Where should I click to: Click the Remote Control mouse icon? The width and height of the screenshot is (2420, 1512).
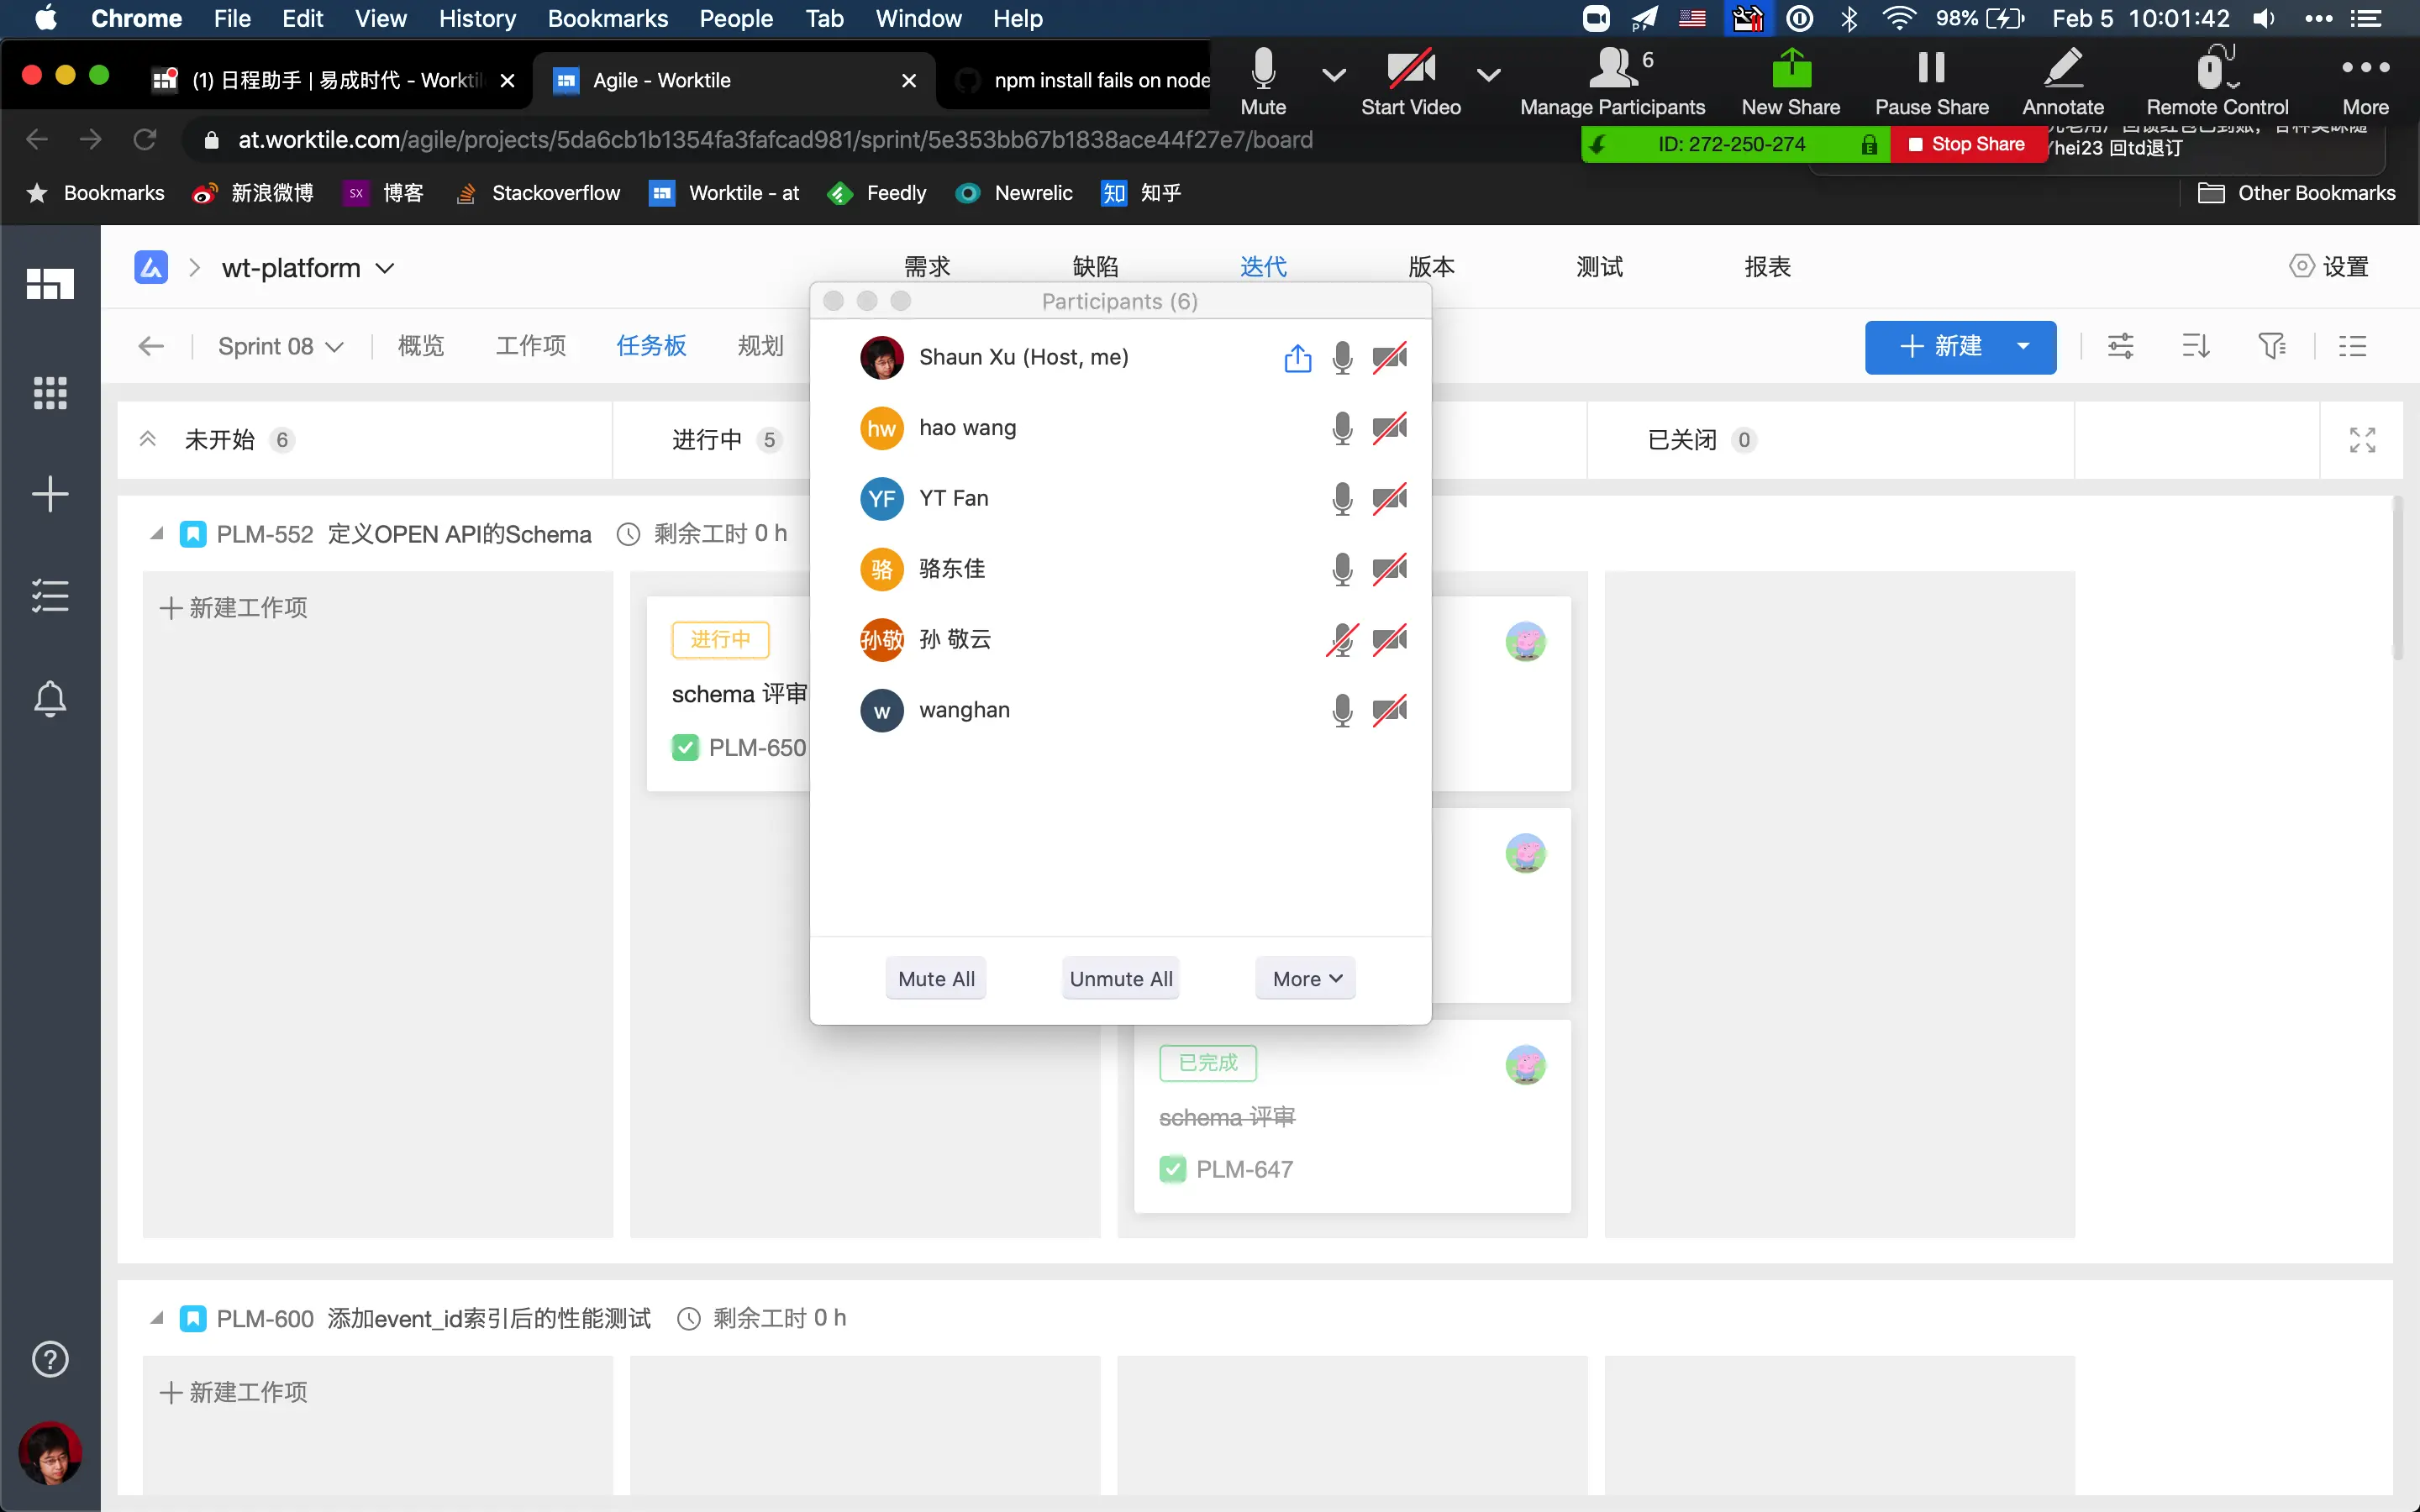(2216, 69)
